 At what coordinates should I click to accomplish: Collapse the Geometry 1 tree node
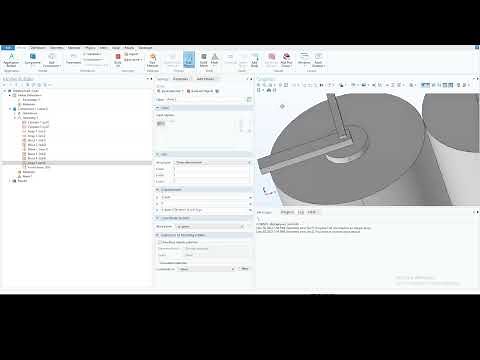click(15, 118)
